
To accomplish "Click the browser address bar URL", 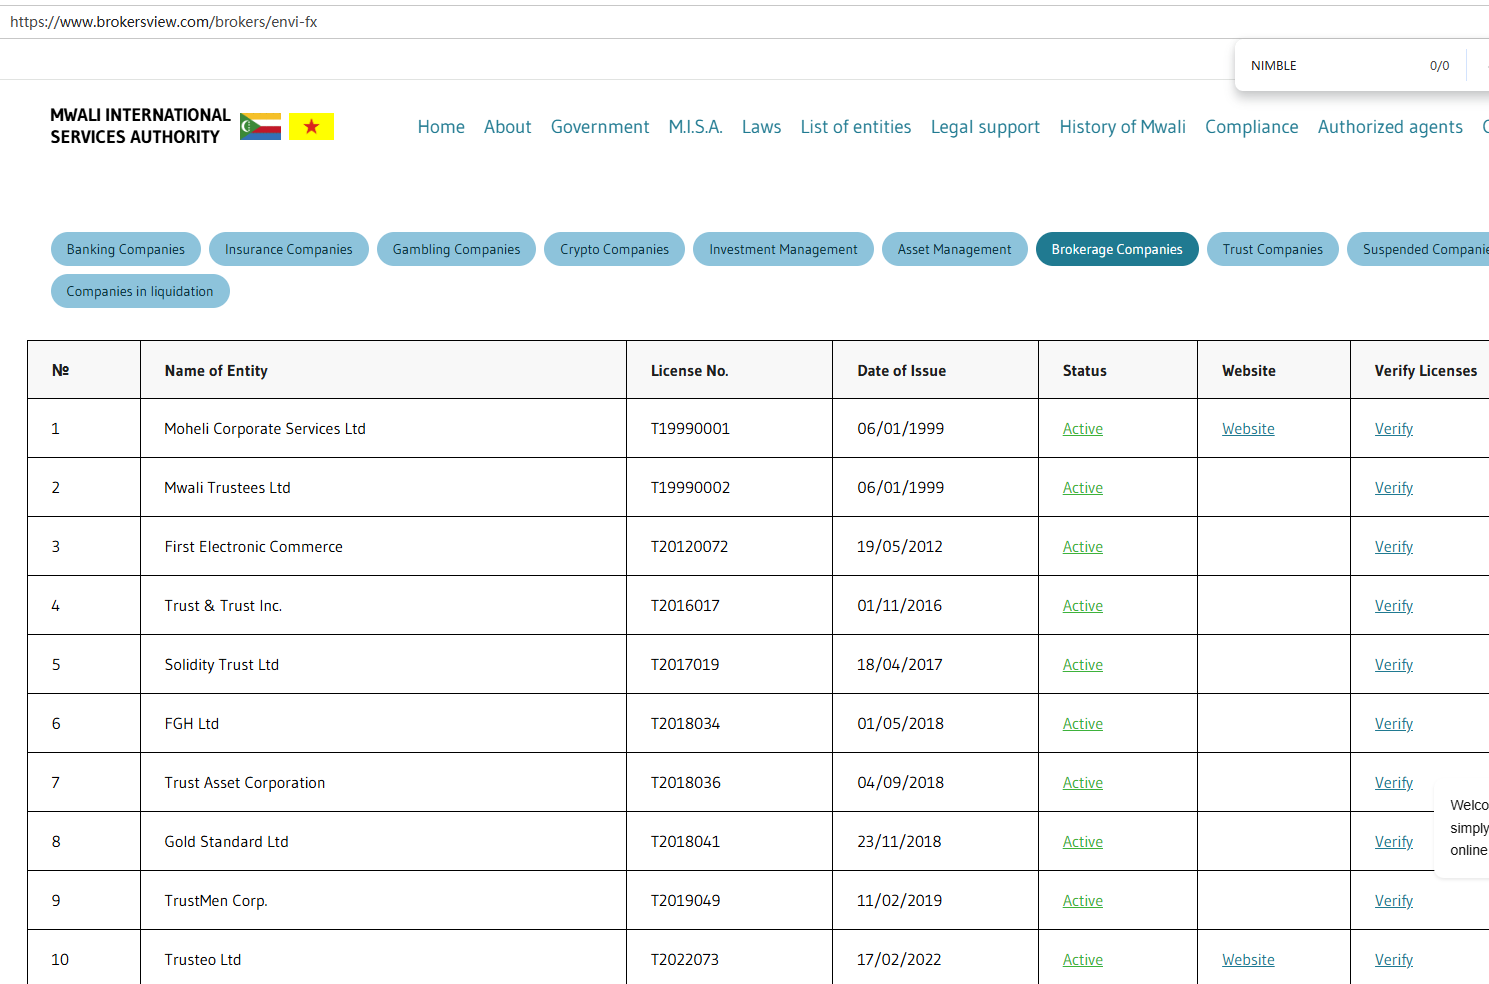I will click(164, 22).
